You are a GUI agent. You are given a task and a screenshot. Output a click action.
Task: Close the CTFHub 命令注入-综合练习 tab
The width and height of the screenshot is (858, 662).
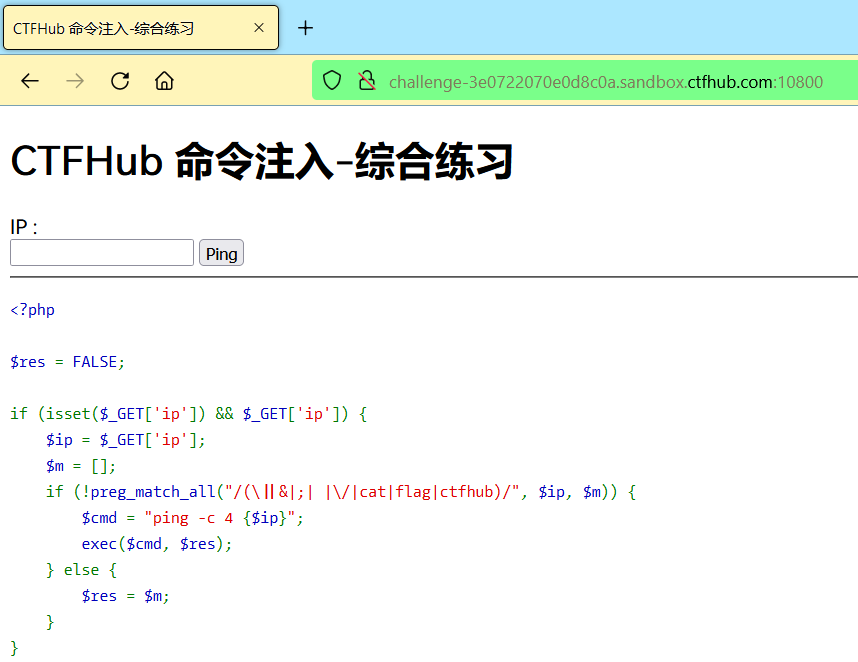tap(259, 28)
